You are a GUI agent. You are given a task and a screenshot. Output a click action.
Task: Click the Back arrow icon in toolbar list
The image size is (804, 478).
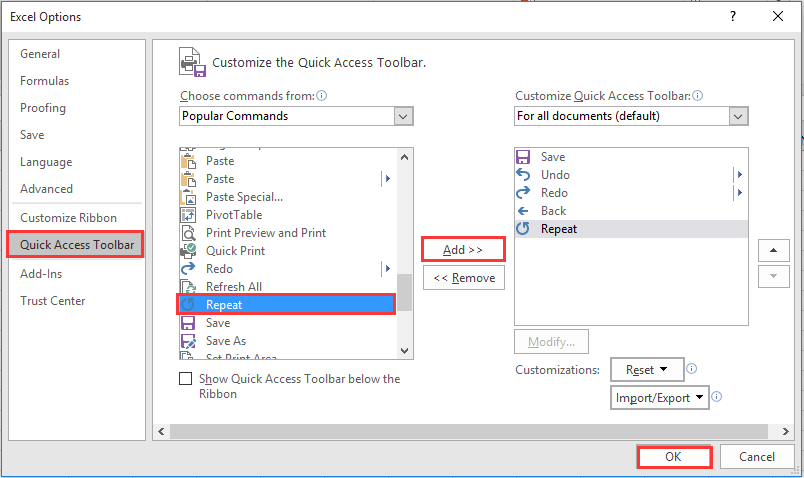coord(523,211)
